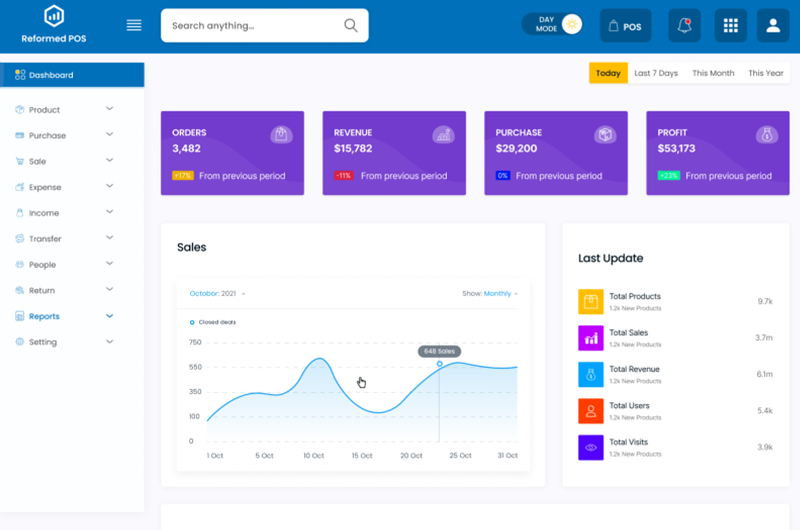800x530 pixels.
Task: Expand the Purchase menu chevron
Action: [x=109, y=135]
